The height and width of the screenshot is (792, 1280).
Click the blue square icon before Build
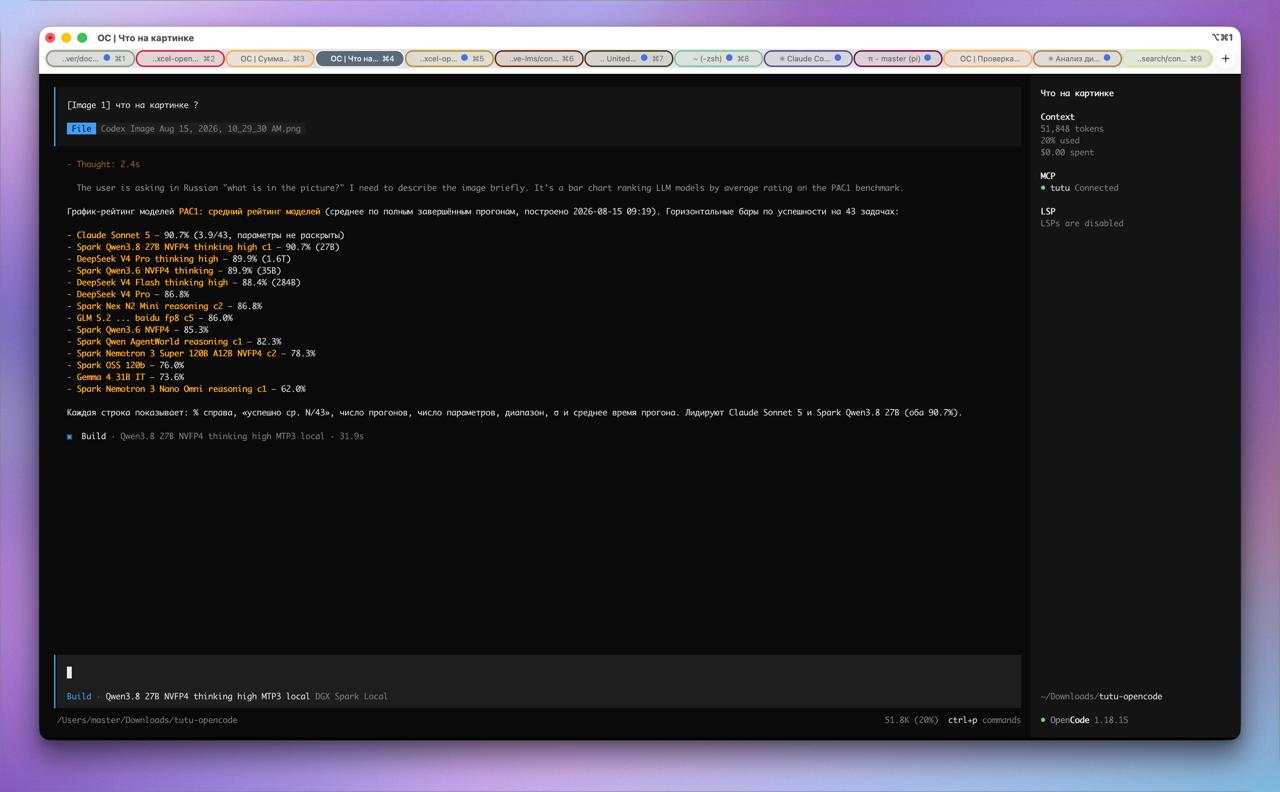(x=70, y=437)
